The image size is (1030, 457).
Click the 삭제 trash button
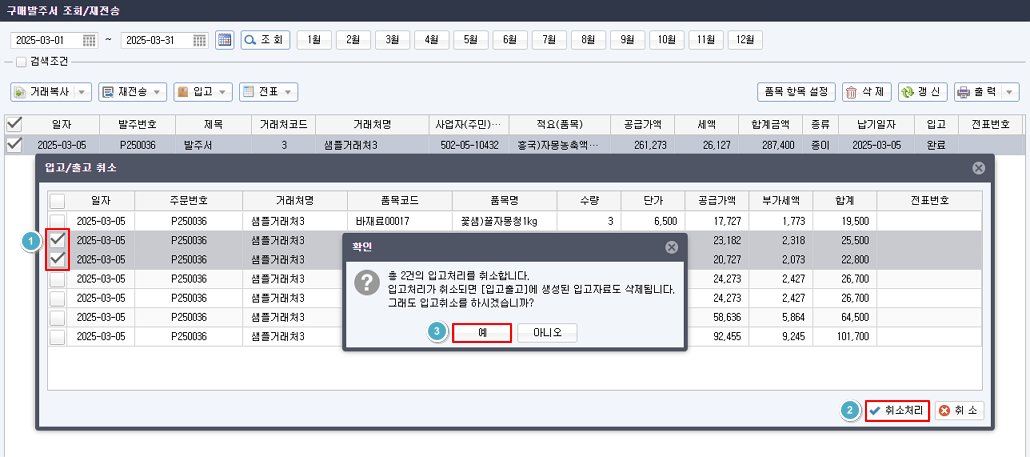[866, 92]
